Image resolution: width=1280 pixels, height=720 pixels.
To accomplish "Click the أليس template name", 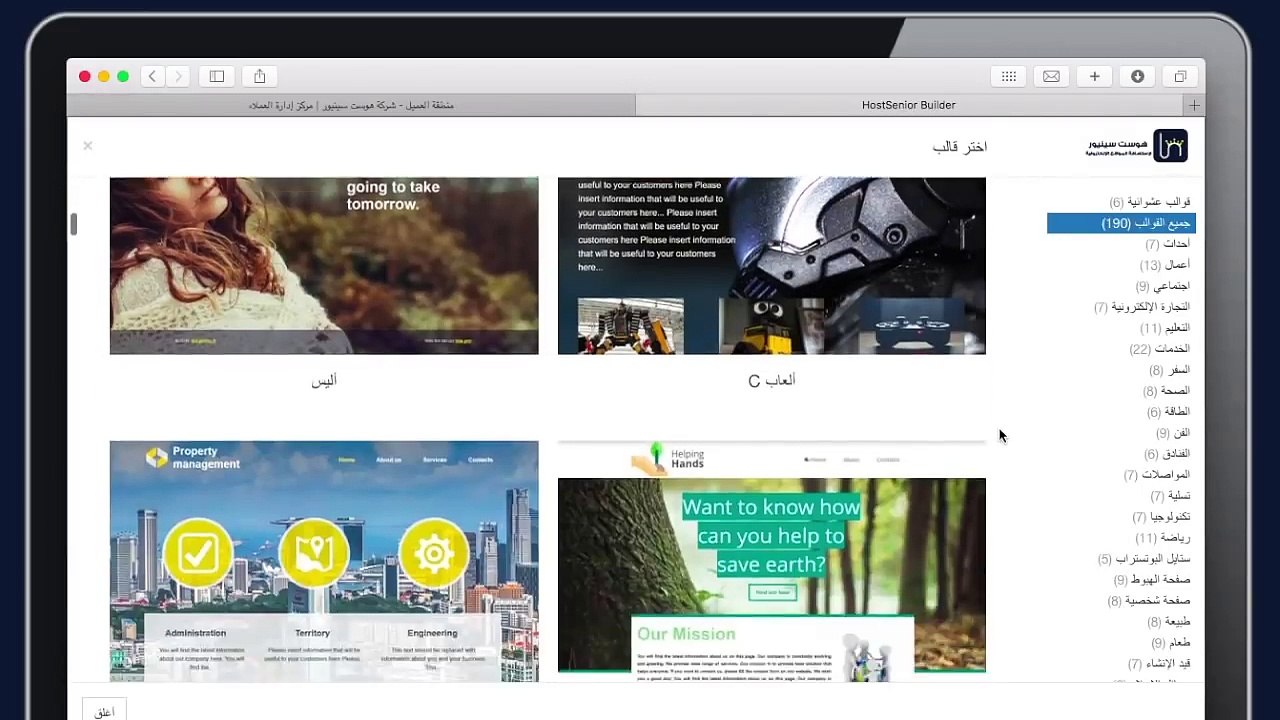I will point(324,381).
